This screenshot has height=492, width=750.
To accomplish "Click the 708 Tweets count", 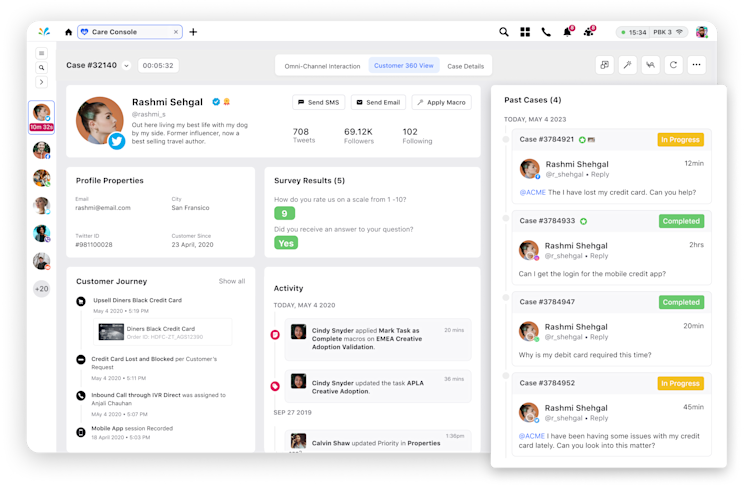I will (x=303, y=135).
